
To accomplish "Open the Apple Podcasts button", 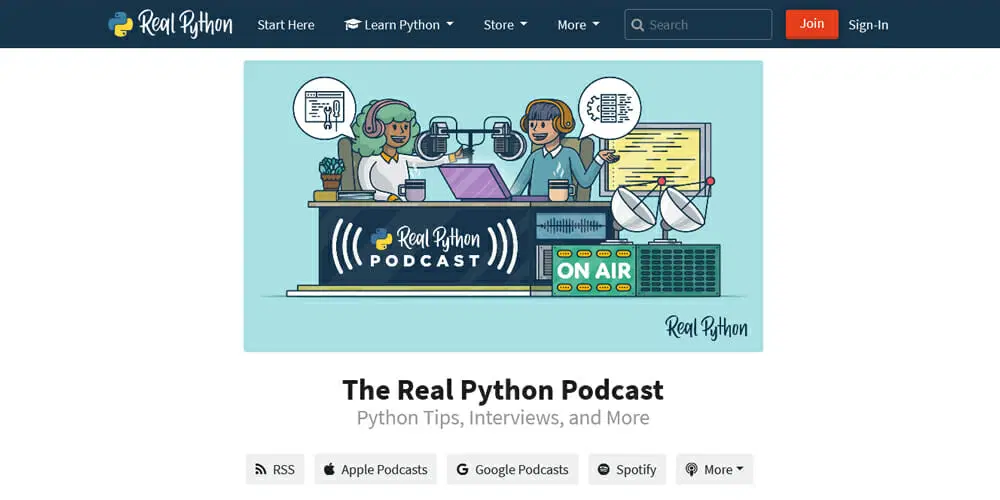I will point(376,469).
